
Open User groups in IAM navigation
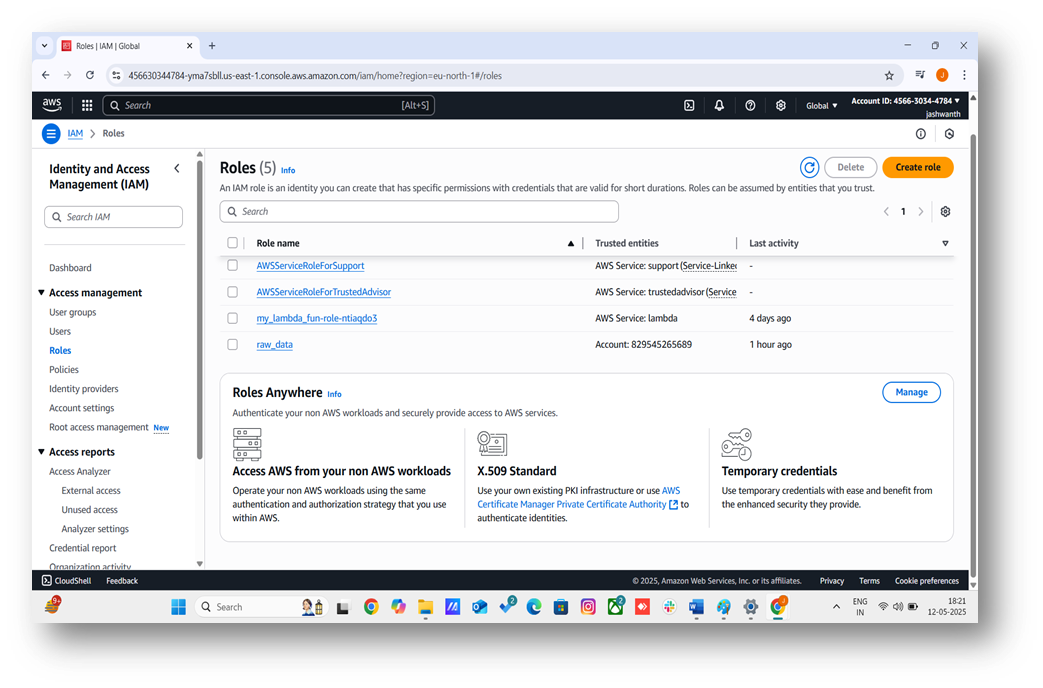pyautogui.click(x=73, y=312)
